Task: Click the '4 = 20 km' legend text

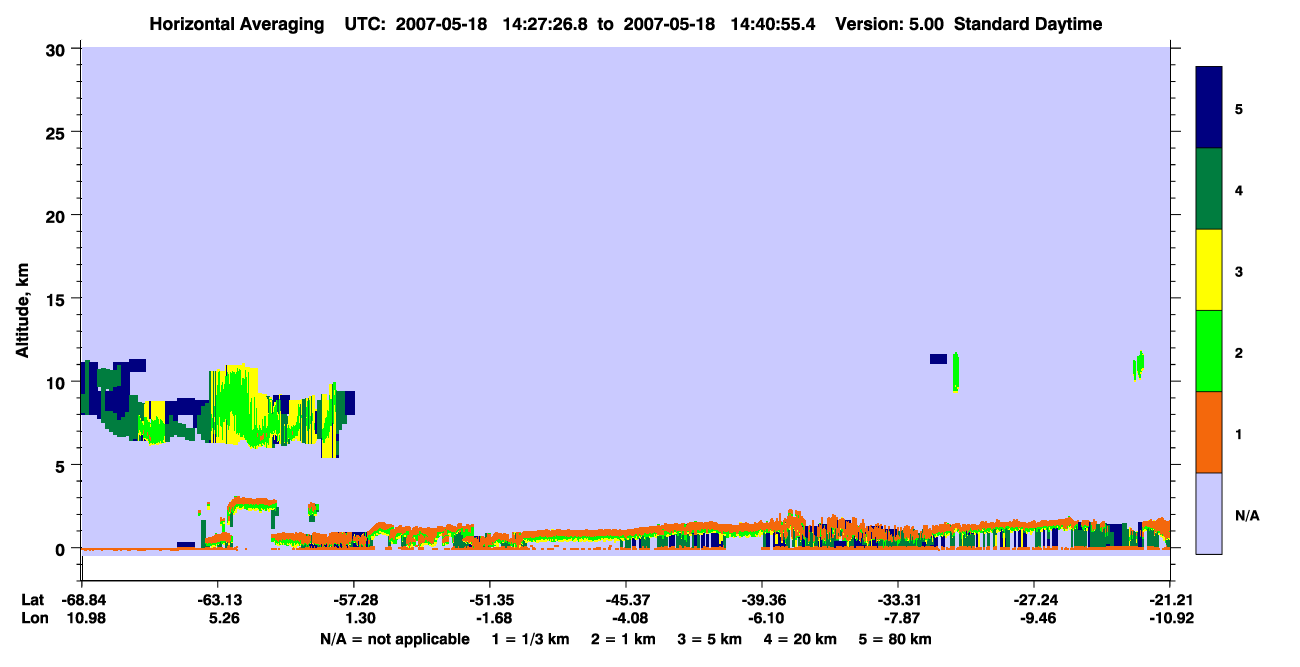Action: 799,639
